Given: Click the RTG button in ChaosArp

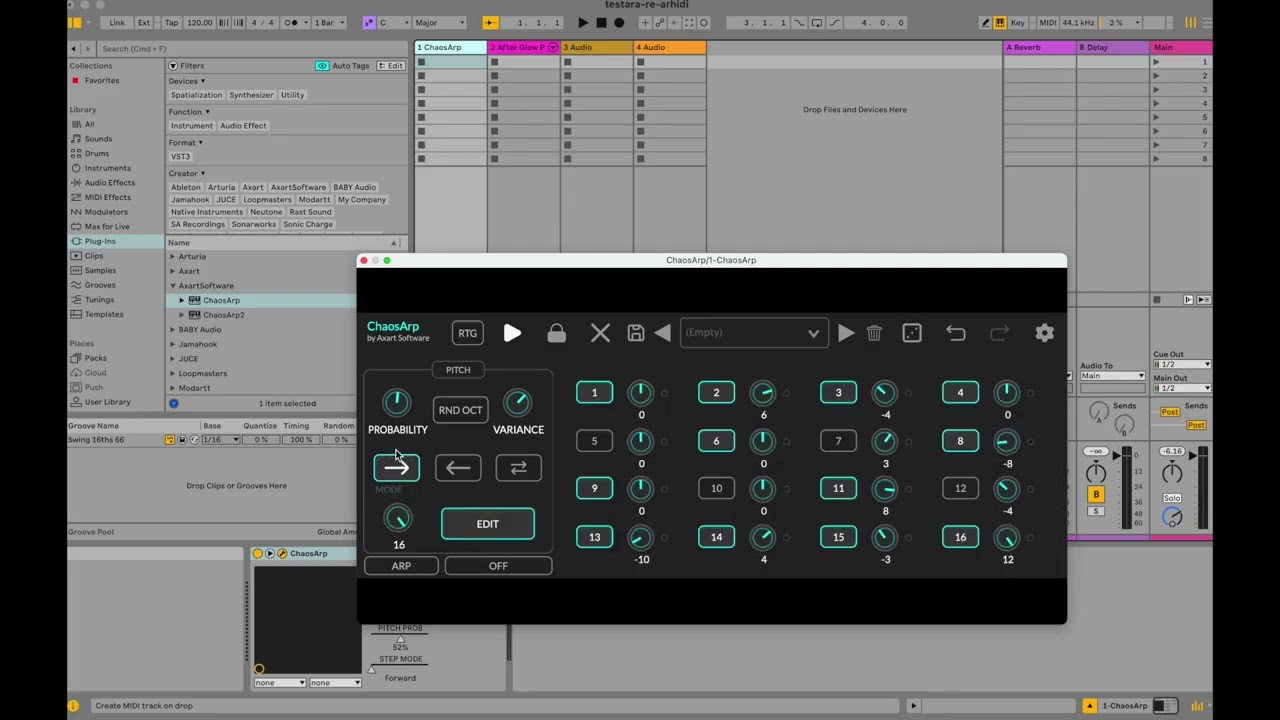Looking at the screenshot, I should 467,333.
